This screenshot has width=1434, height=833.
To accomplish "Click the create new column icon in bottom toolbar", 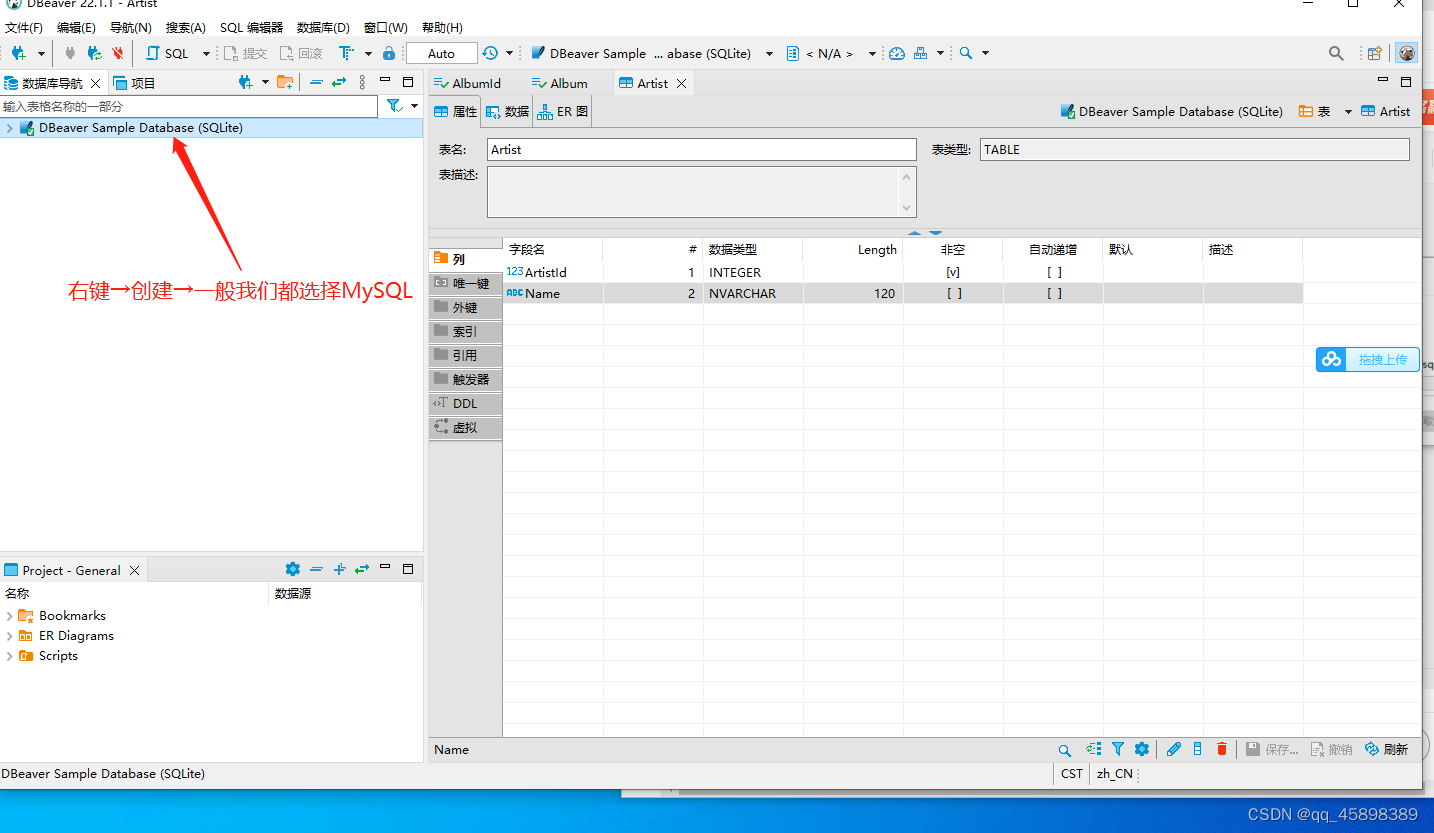I will click(1197, 749).
